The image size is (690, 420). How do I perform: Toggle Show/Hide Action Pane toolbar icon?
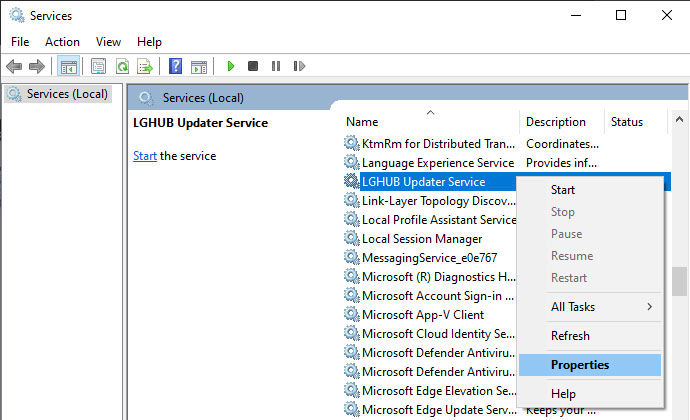pyautogui.click(x=199, y=66)
